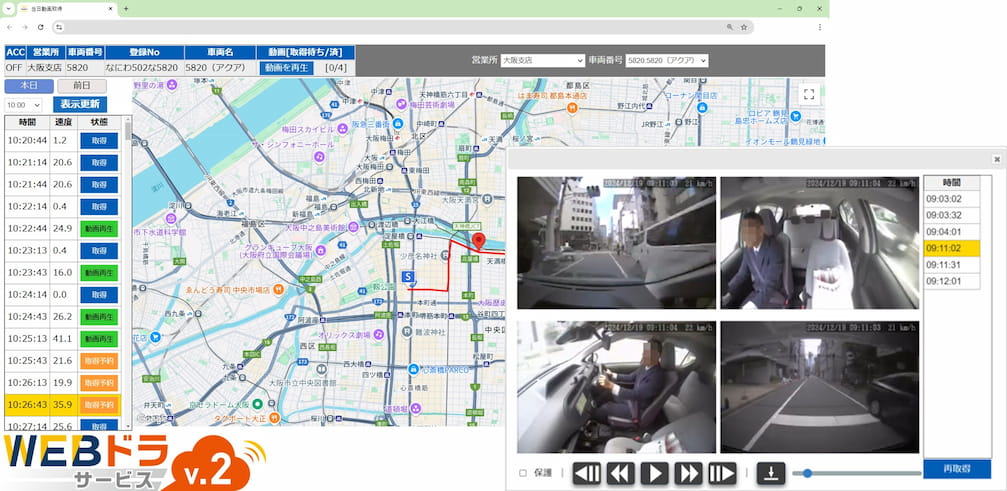Click the blue S start marker on the map
This screenshot has height=491, width=1007.
coord(407,277)
